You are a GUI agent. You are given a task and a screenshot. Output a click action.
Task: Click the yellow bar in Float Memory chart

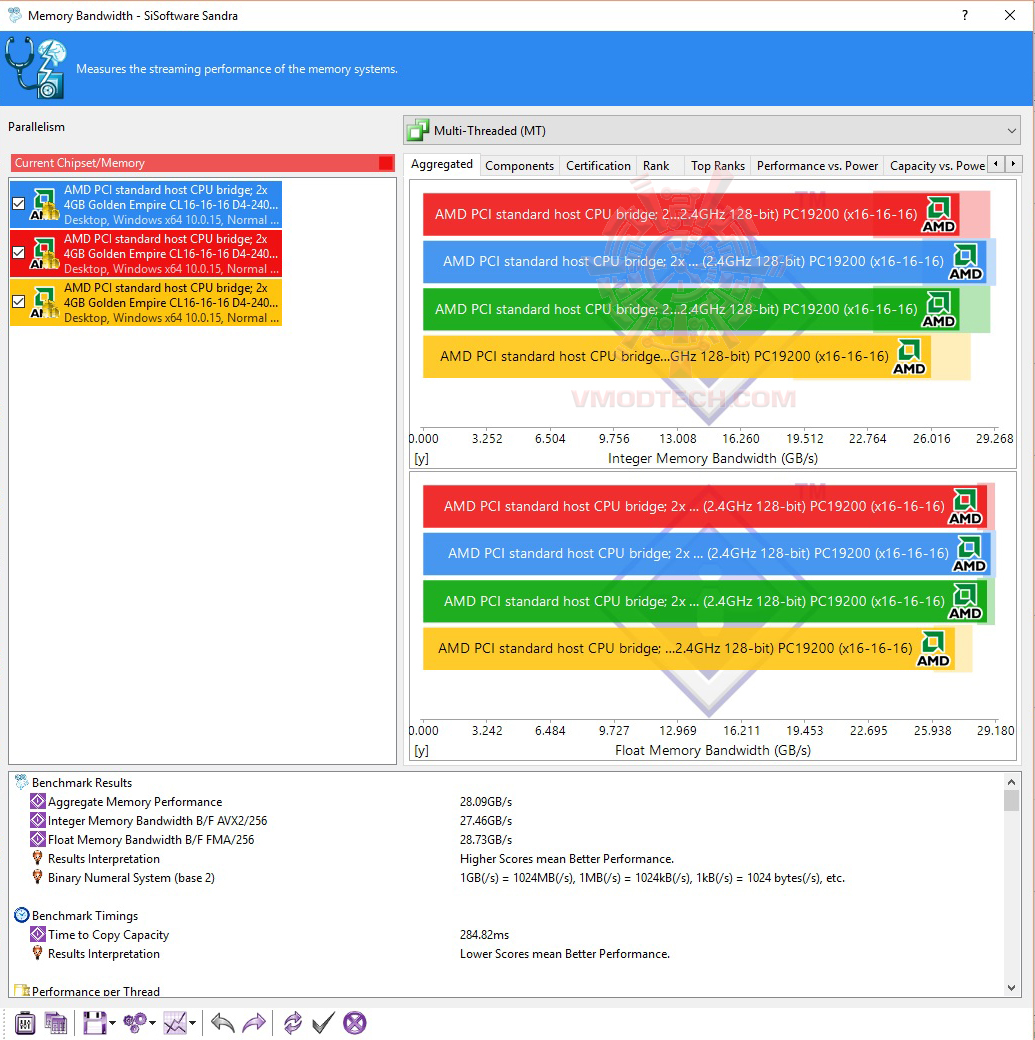689,649
